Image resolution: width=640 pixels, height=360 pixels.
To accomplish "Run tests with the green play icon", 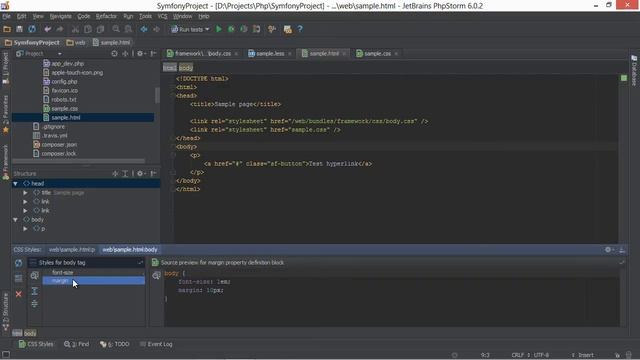I will 219,29.
